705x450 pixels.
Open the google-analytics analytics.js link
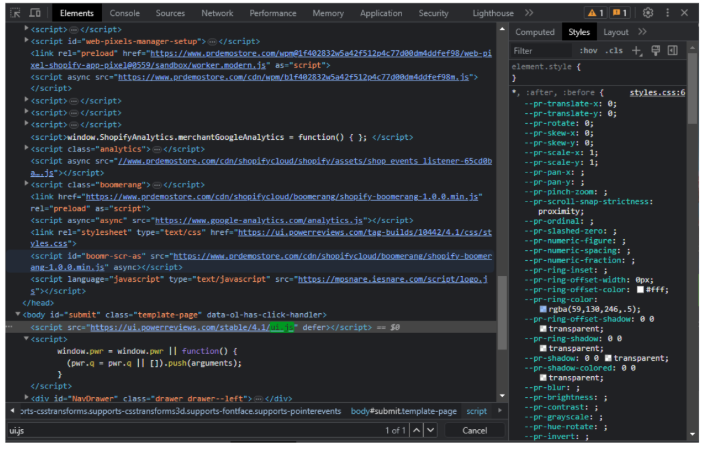coord(259,221)
